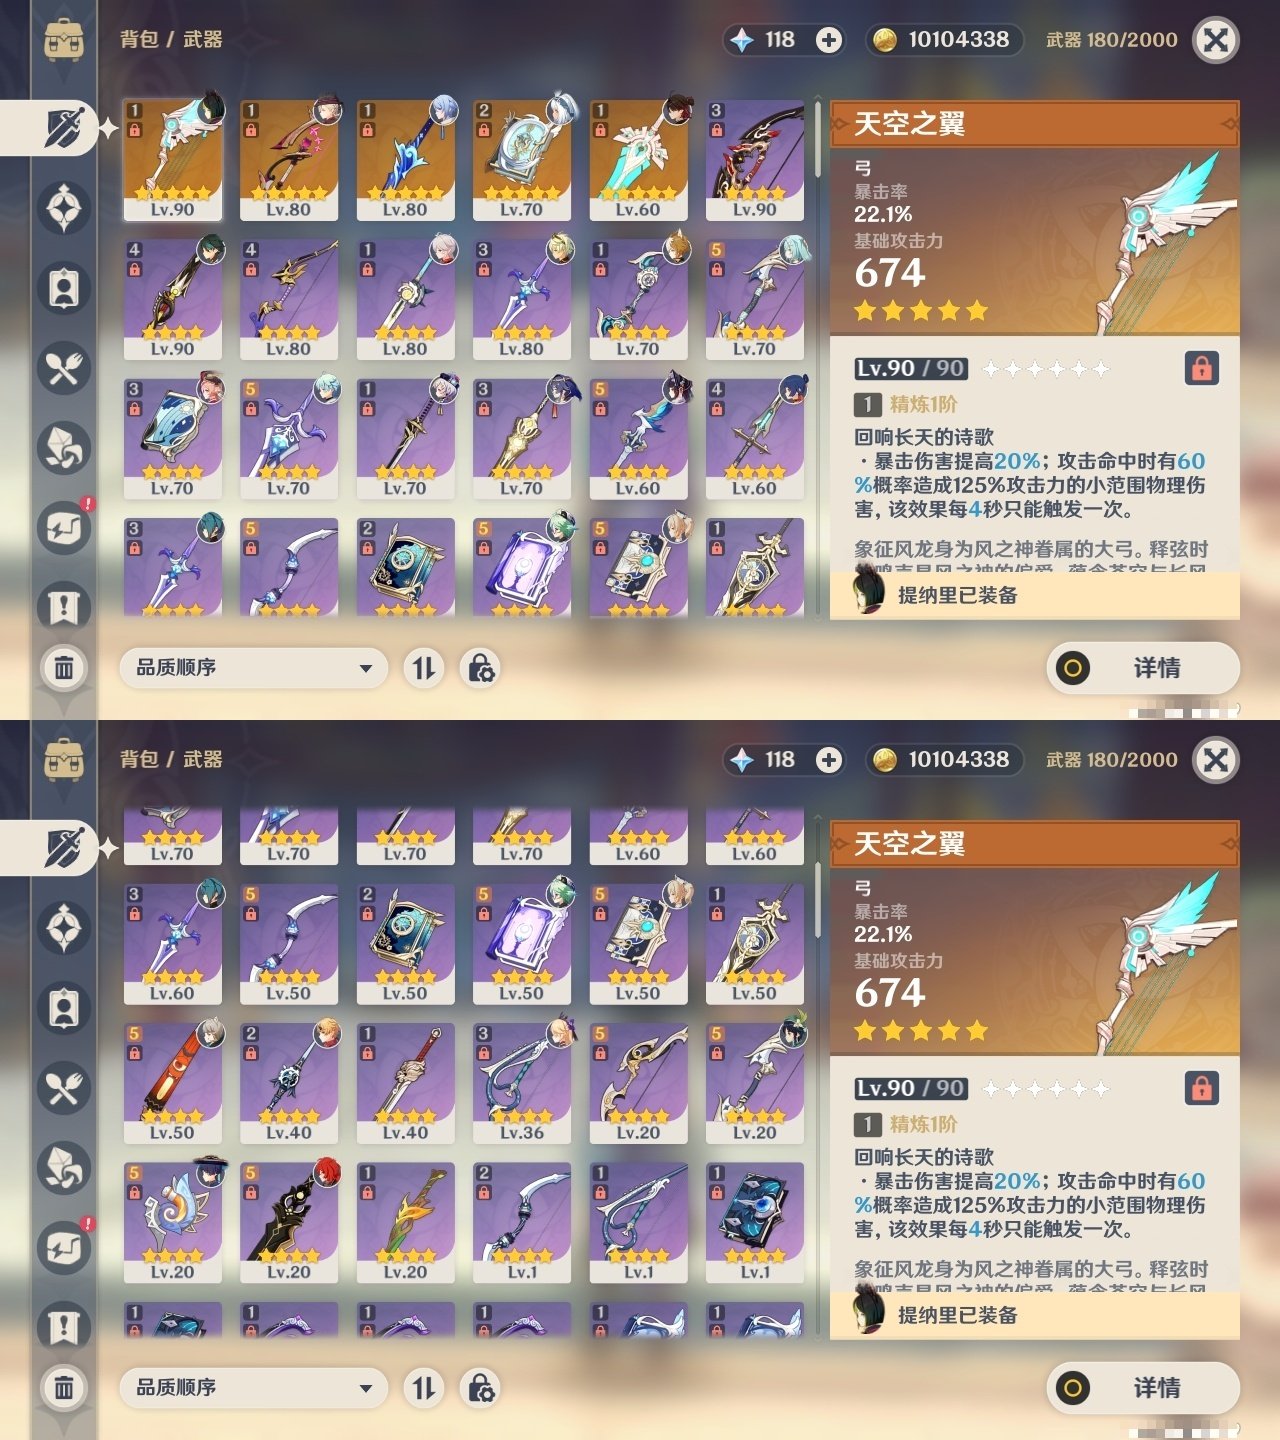The image size is (1280, 1440).
Task: Click the 详情 details button in lower panel
Action: click(1143, 1388)
